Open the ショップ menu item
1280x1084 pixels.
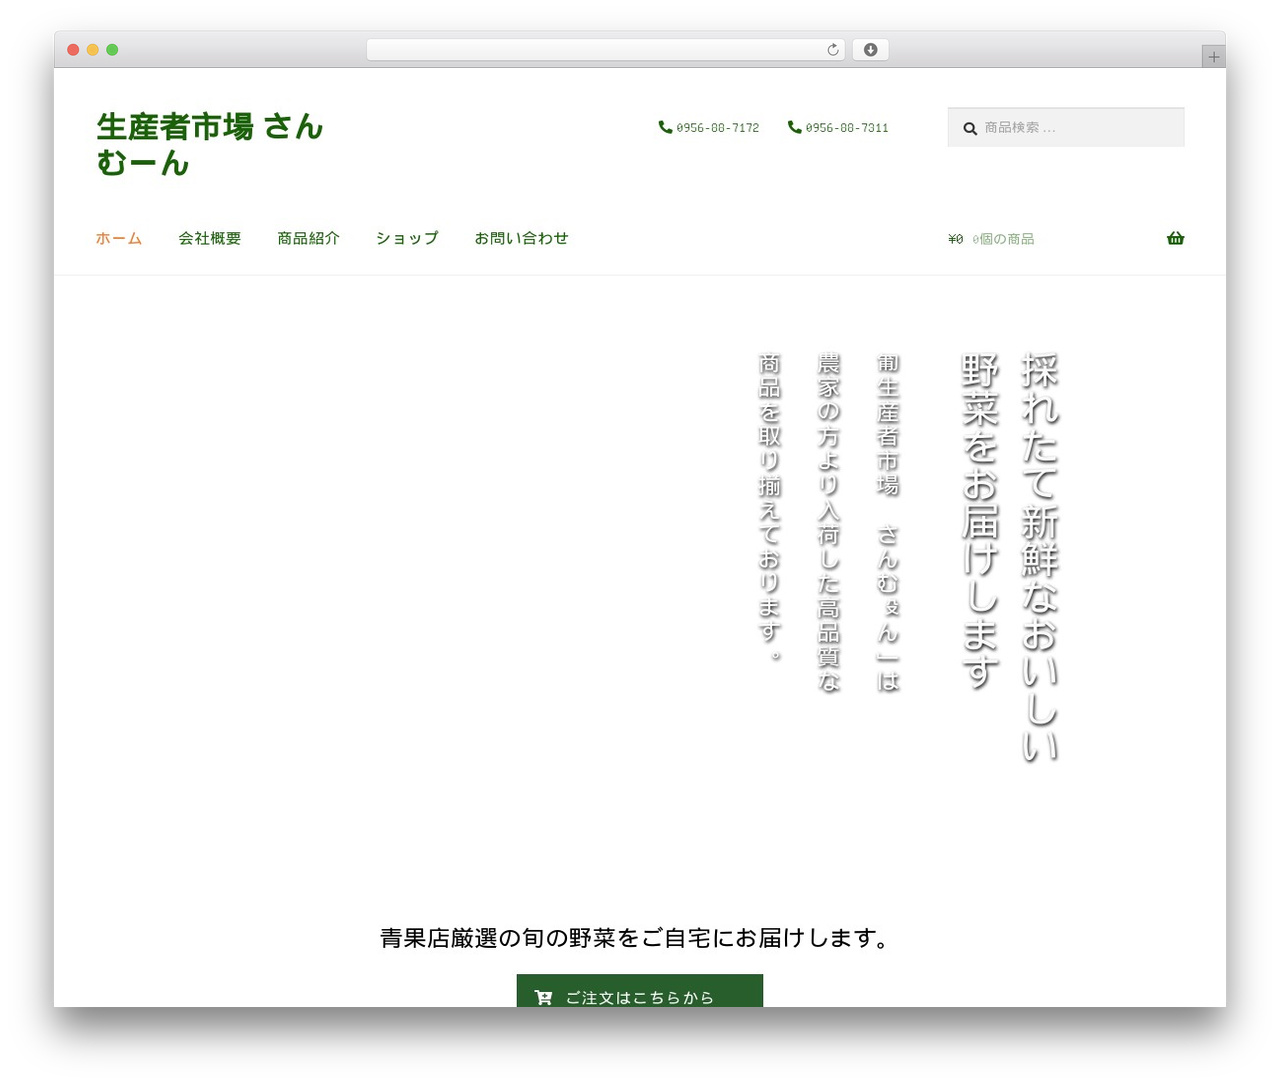tap(407, 238)
